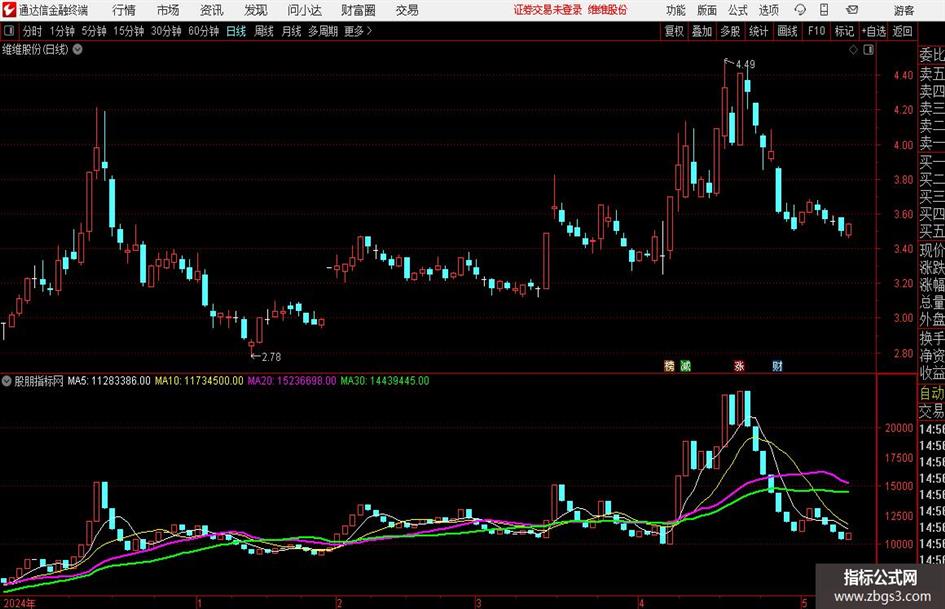Add stock via +自选 button
This screenshot has height=609, width=945.
click(874, 31)
